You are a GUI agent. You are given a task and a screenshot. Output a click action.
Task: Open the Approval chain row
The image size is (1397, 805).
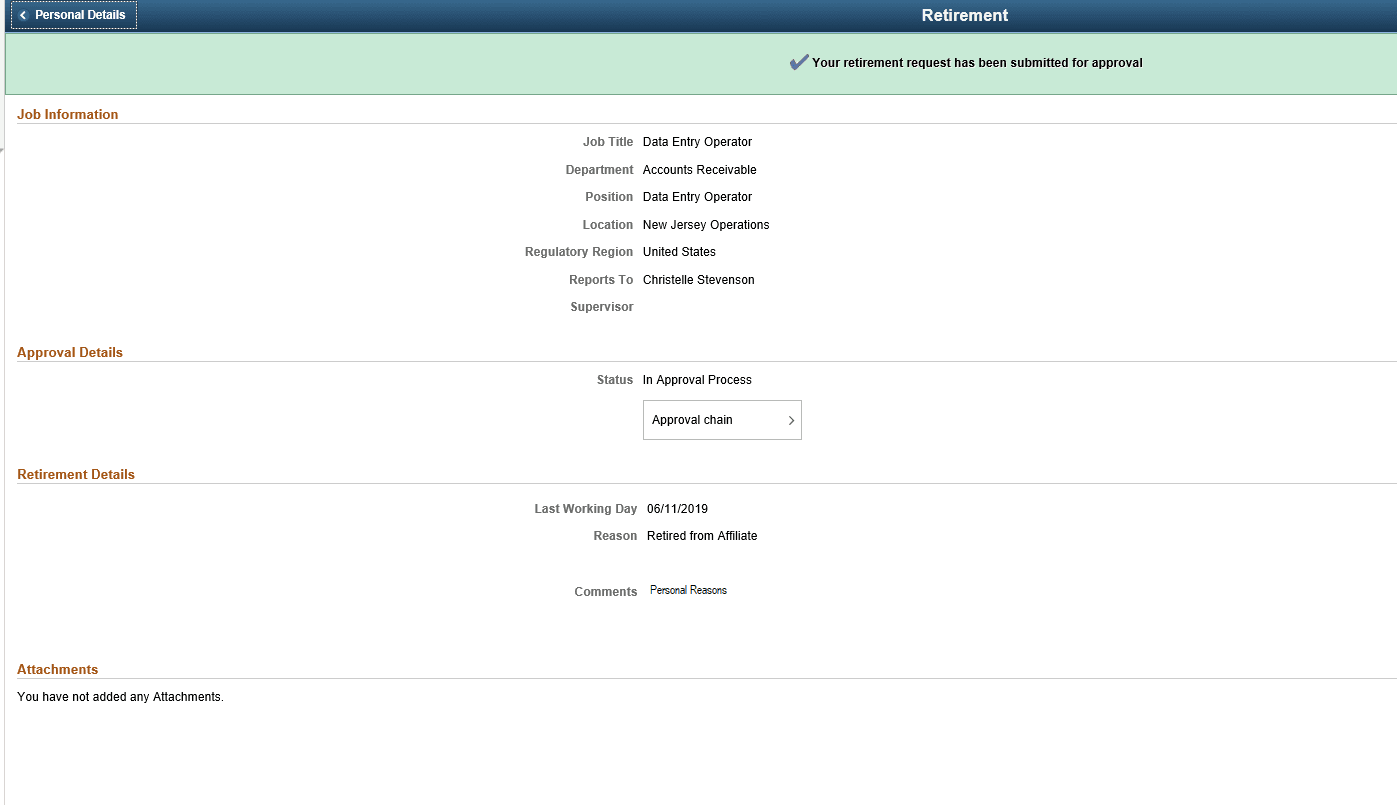[722, 420]
